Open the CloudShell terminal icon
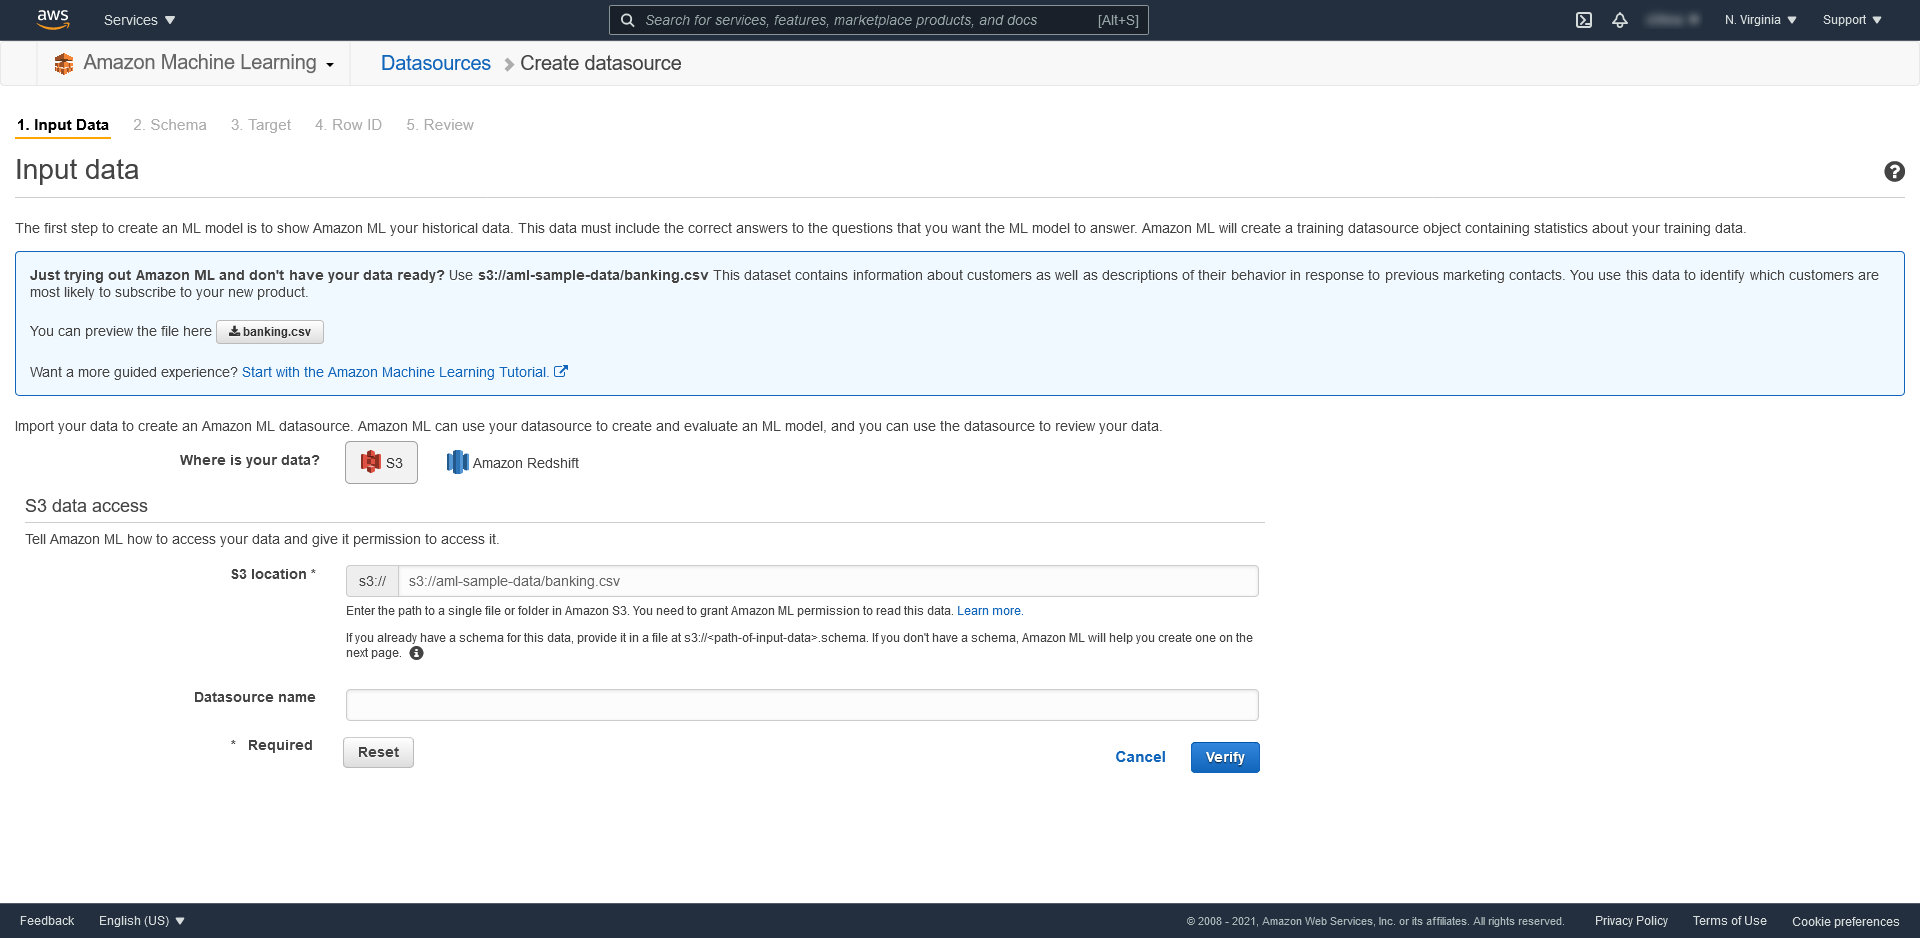Viewport: 1920px width, 938px height. click(x=1584, y=20)
